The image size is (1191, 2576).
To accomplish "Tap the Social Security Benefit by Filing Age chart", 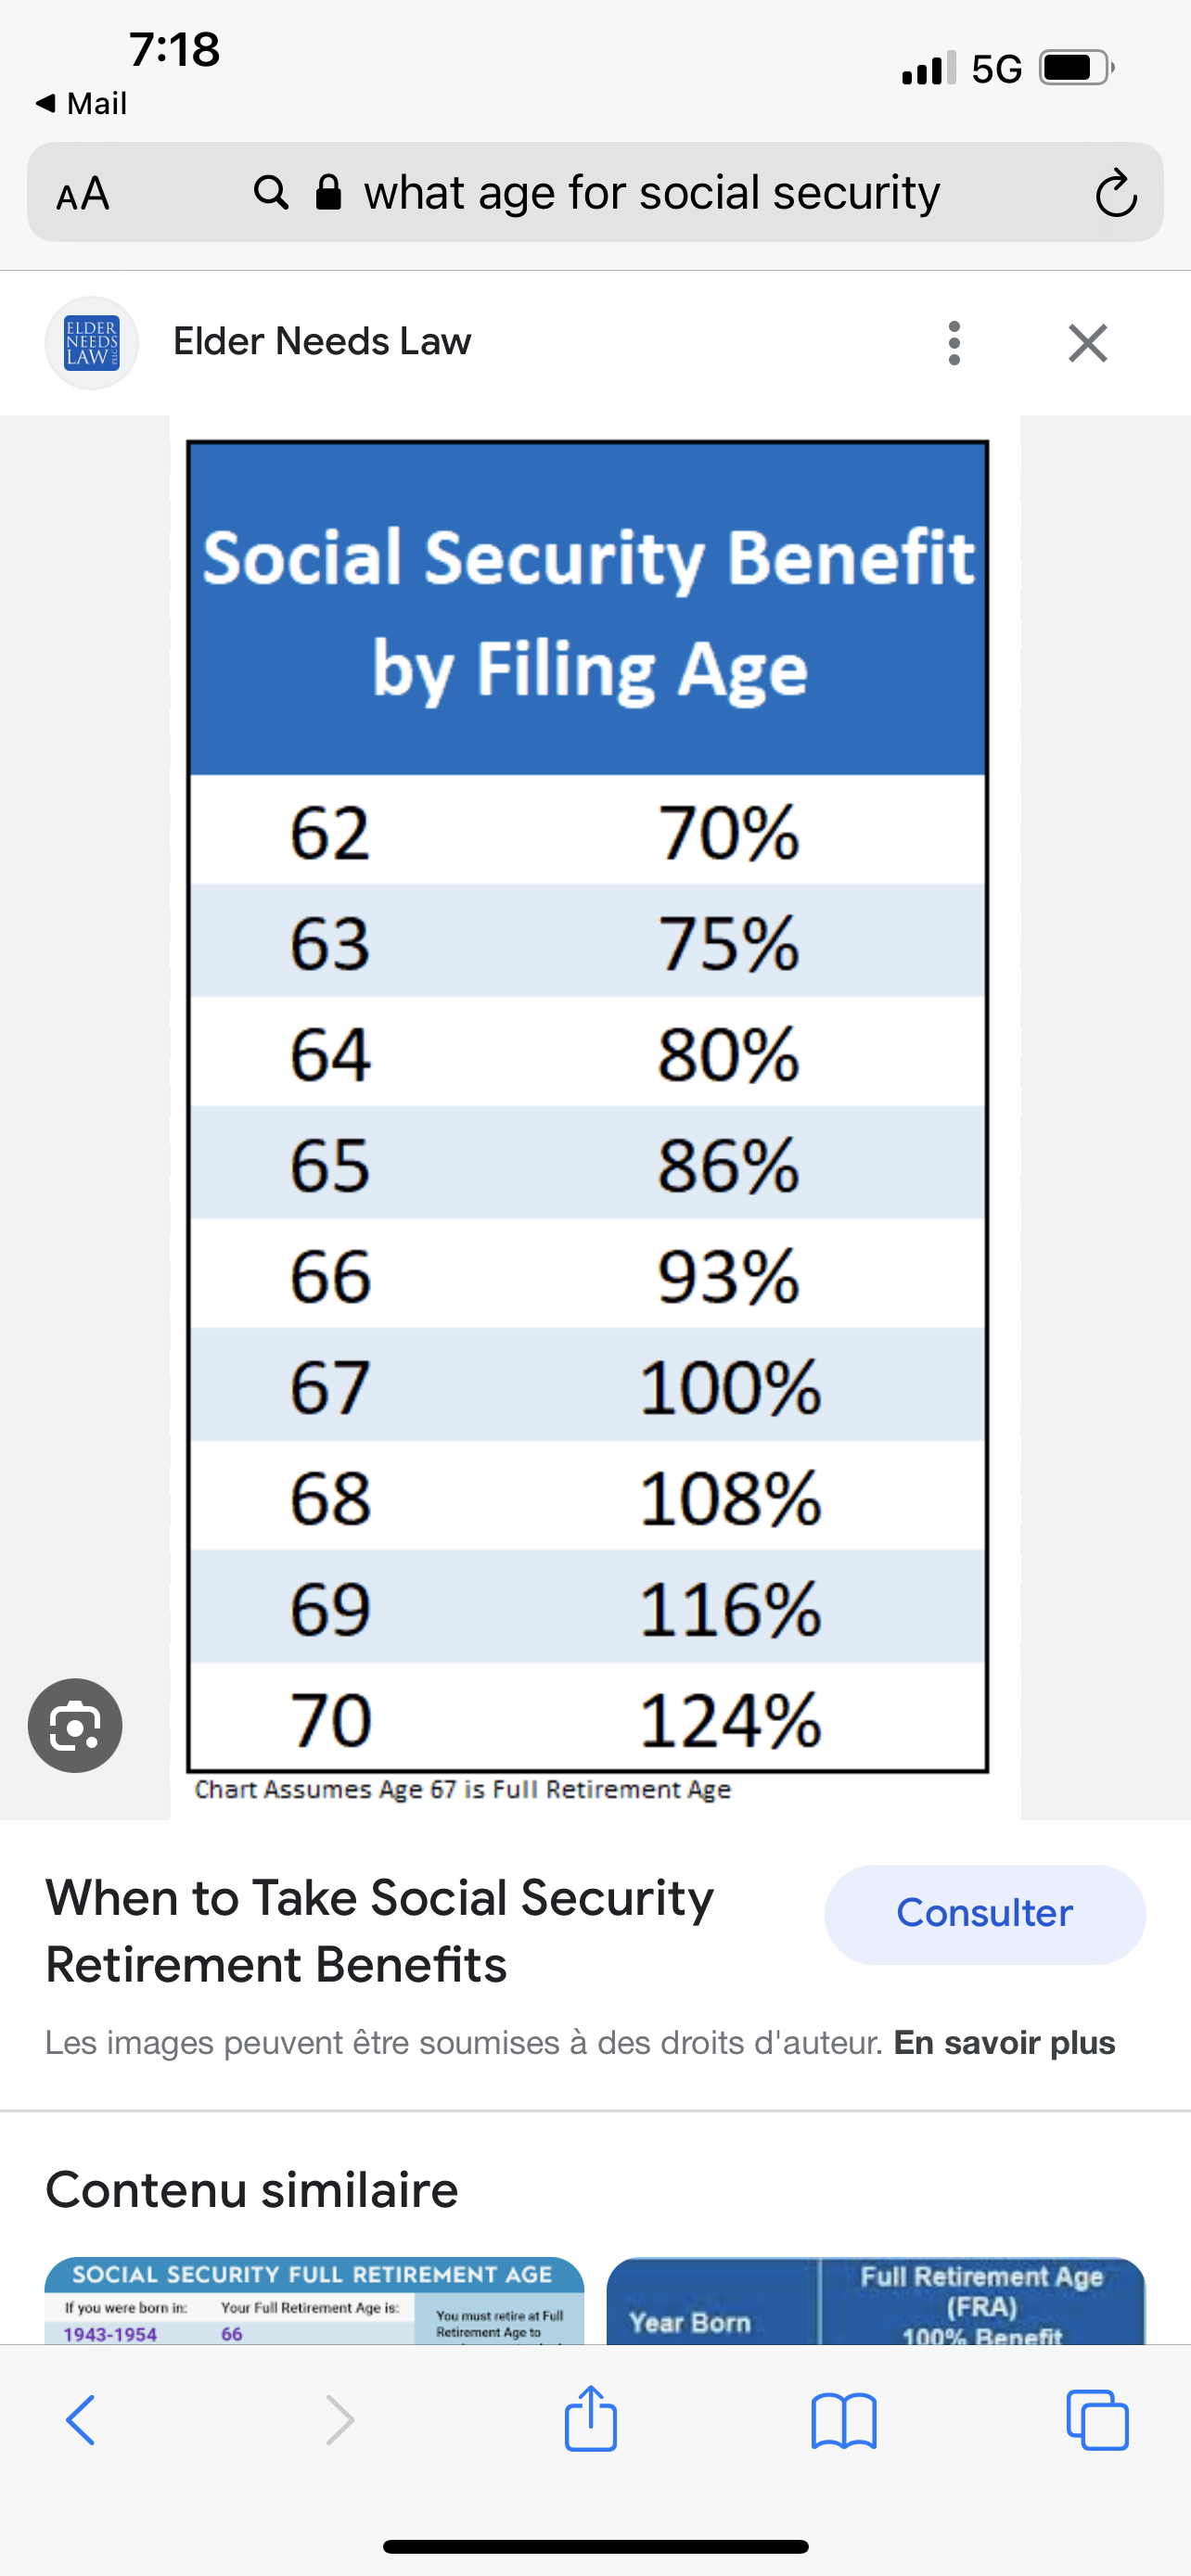I will 588,1105.
